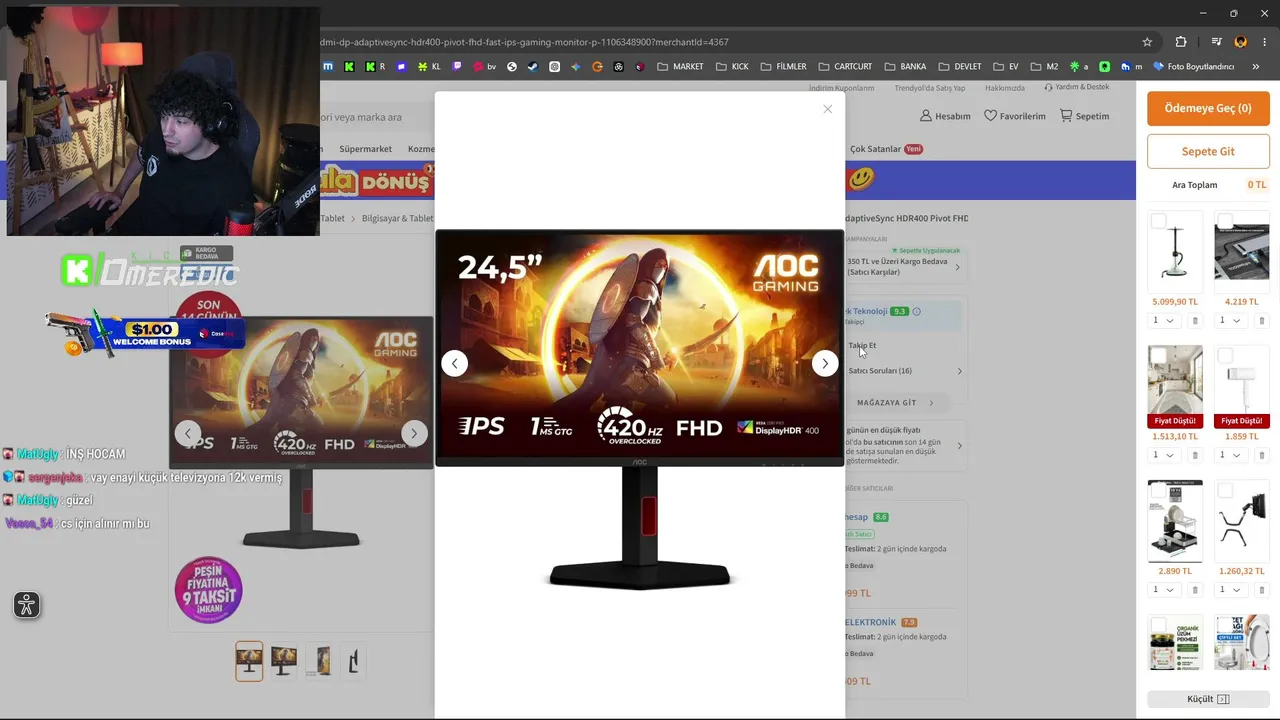
Task: Go to previous image in the background gallery
Action: (188, 433)
